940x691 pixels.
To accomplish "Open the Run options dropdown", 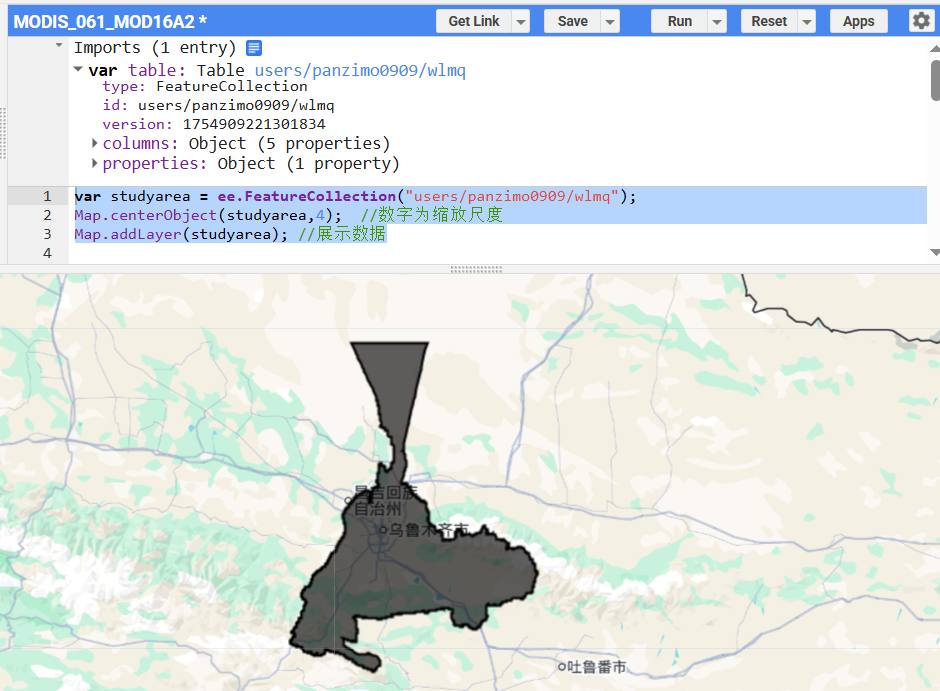I will click(715, 20).
